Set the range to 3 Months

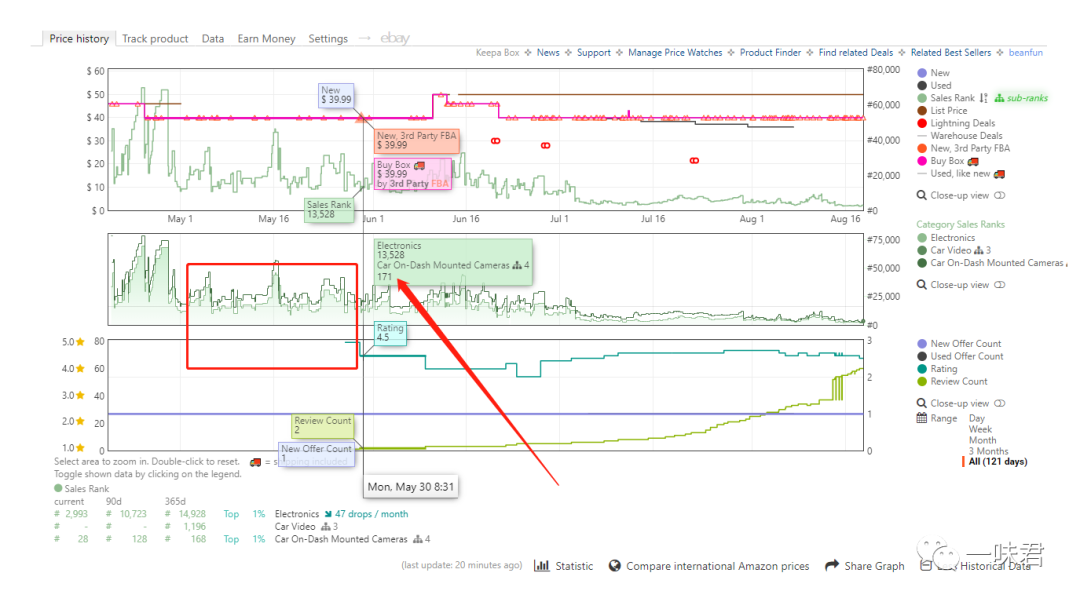(x=988, y=451)
